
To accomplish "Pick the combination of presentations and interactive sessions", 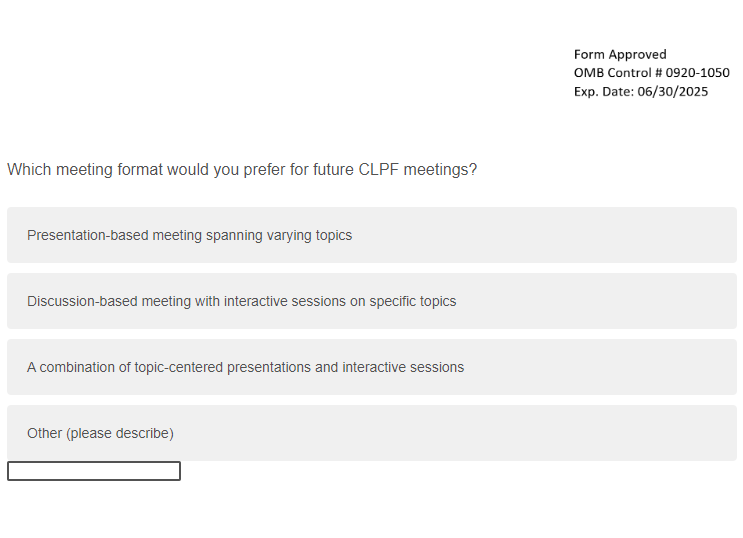I will [x=371, y=367].
